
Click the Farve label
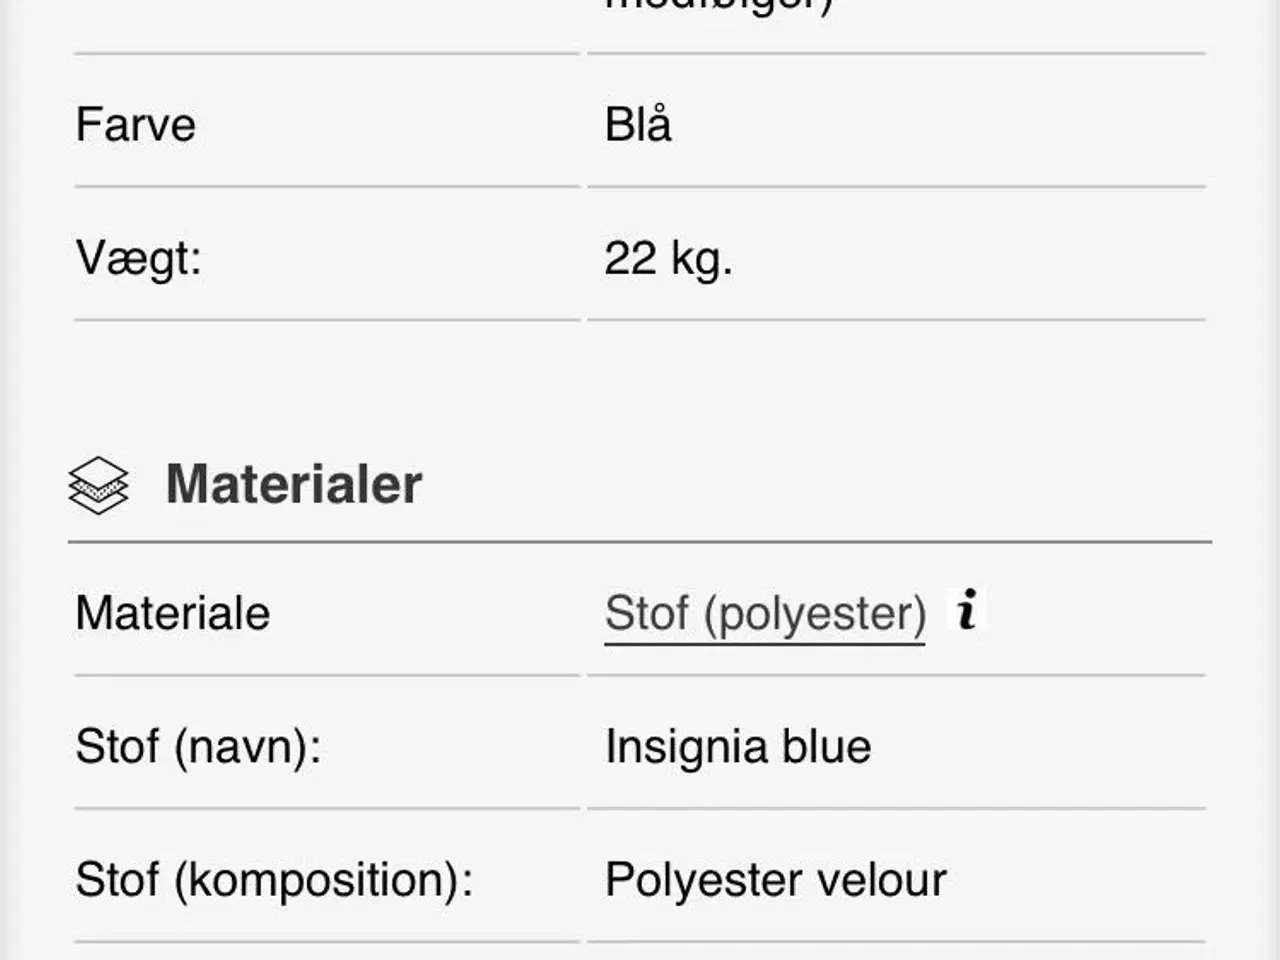(x=135, y=125)
